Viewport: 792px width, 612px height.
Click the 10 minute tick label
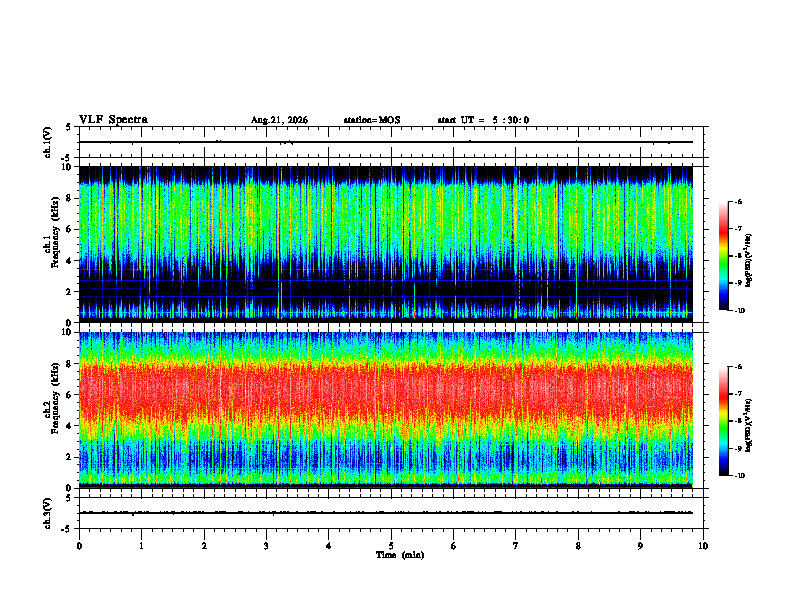click(x=703, y=546)
